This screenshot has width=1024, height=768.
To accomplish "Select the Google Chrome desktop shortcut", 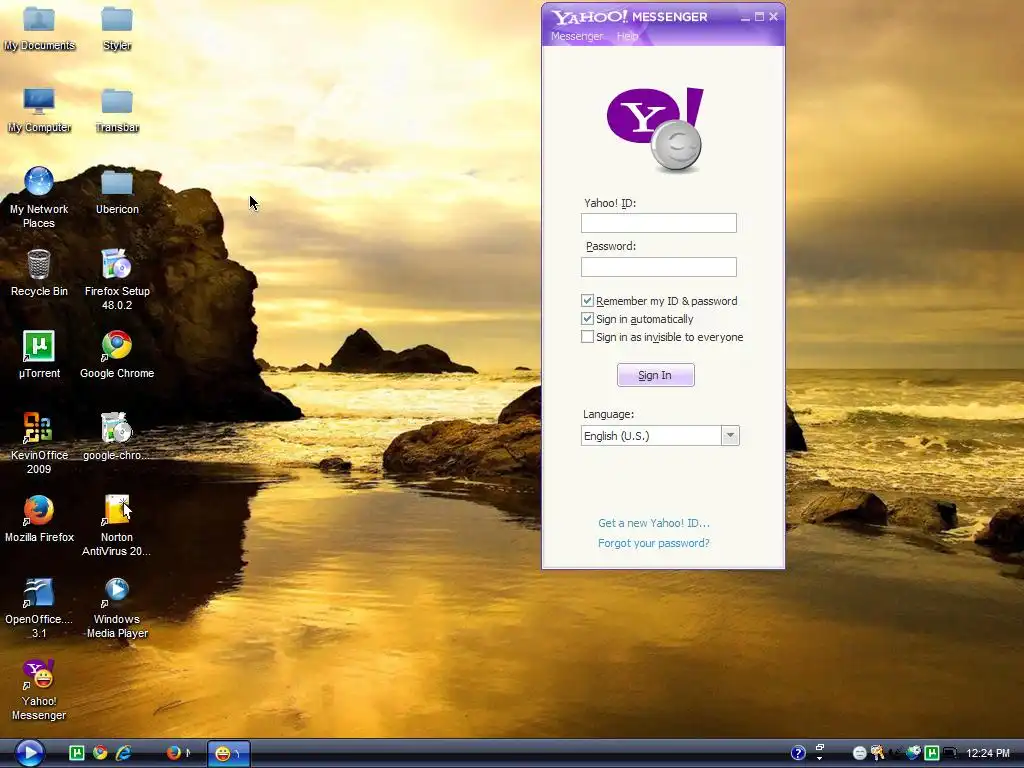I will pos(117,355).
